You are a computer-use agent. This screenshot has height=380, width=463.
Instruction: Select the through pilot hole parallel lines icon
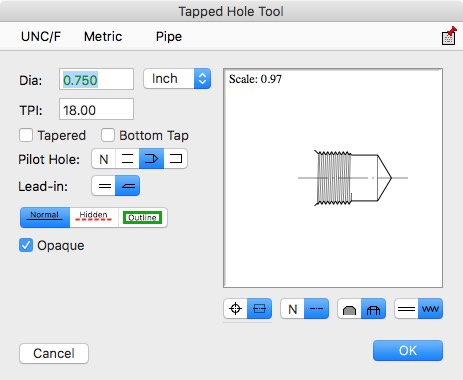[x=127, y=159]
